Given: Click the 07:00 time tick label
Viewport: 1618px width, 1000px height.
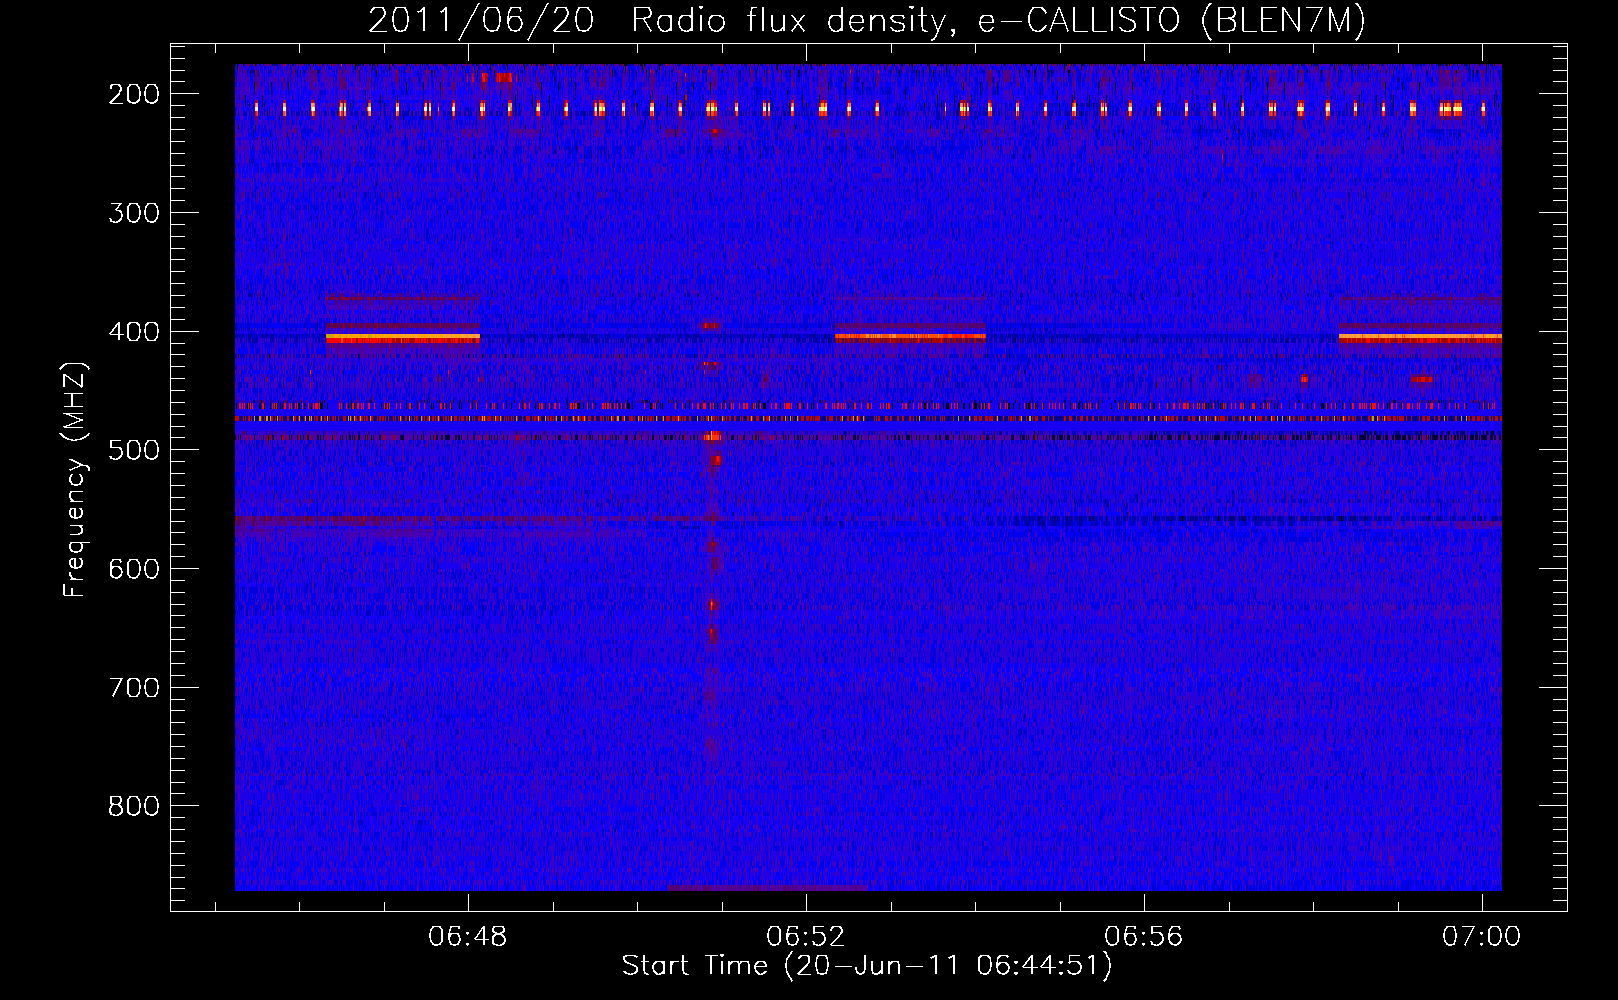Looking at the screenshot, I should 1481,937.
